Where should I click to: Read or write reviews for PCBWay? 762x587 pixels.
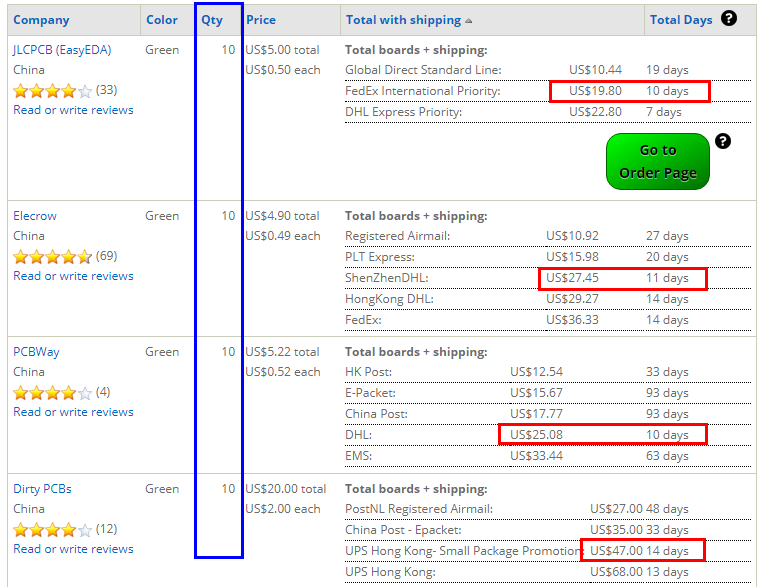tap(73, 412)
